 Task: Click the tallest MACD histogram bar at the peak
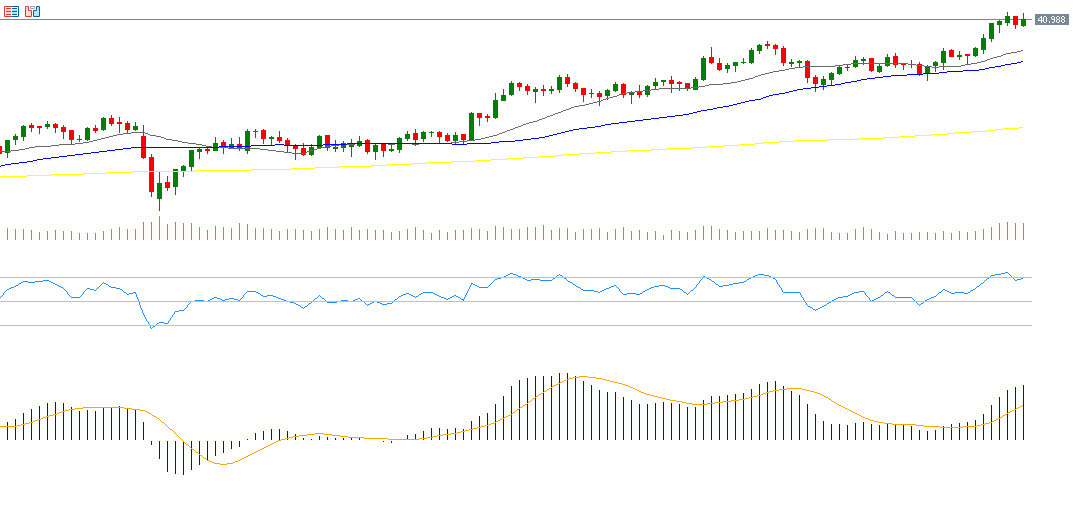pos(569,406)
